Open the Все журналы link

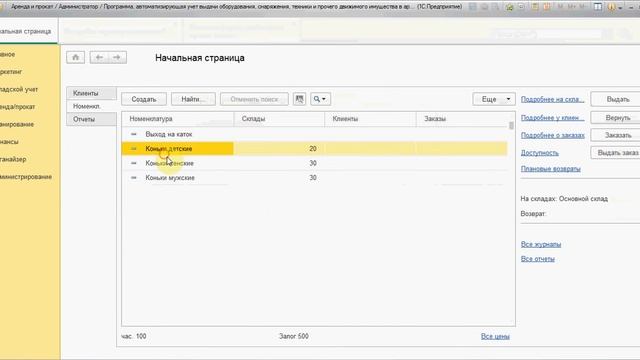(x=541, y=244)
